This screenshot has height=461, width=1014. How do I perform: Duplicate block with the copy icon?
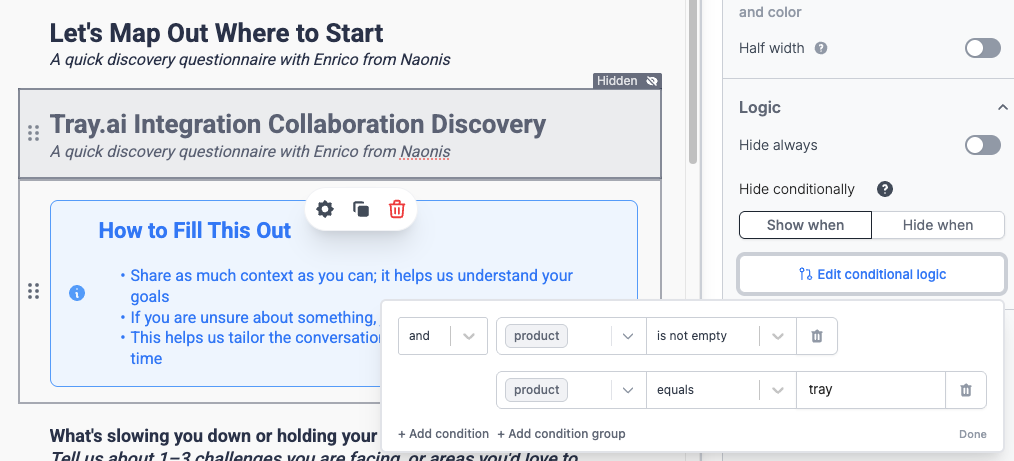[x=361, y=209]
